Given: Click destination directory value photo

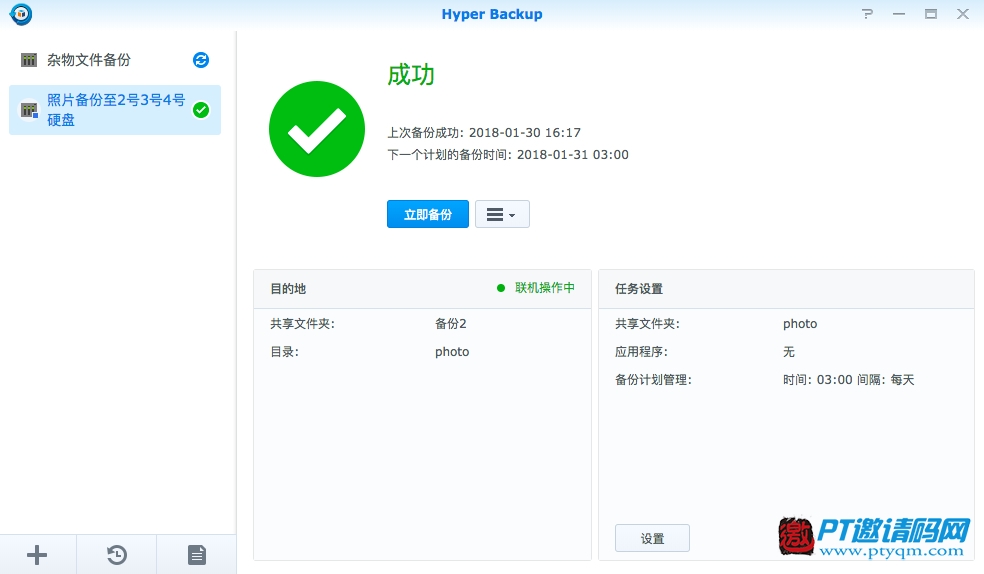Looking at the screenshot, I should click(x=452, y=352).
